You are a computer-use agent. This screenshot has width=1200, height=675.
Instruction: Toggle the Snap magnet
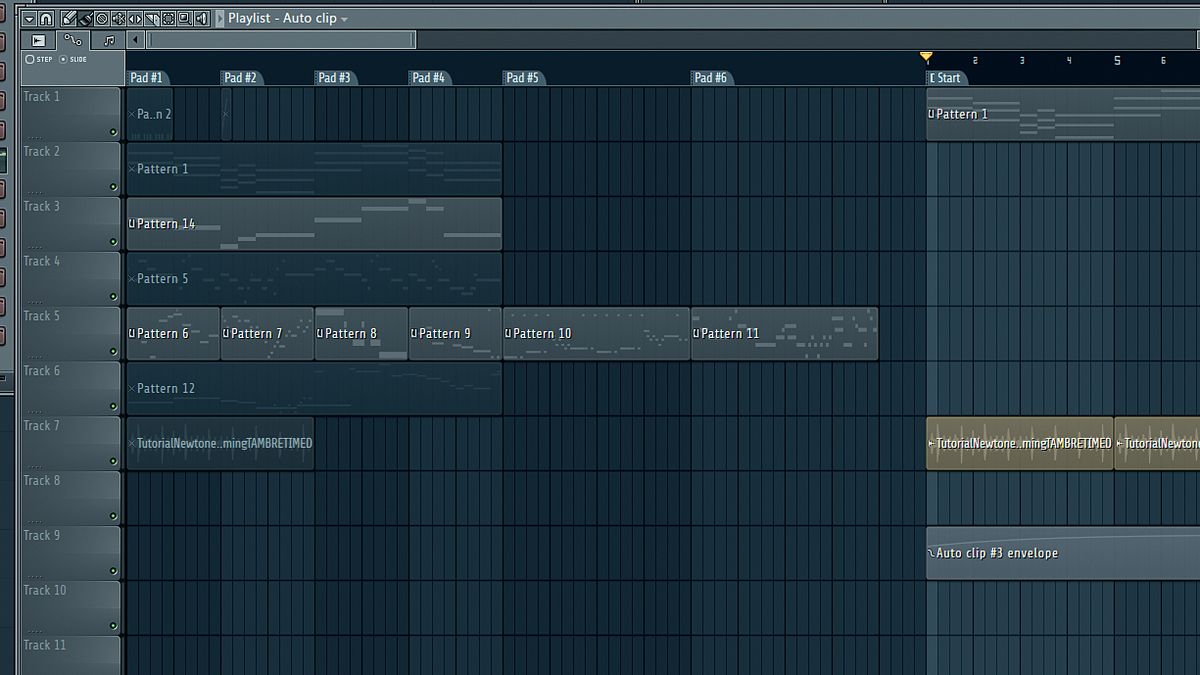[x=47, y=18]
